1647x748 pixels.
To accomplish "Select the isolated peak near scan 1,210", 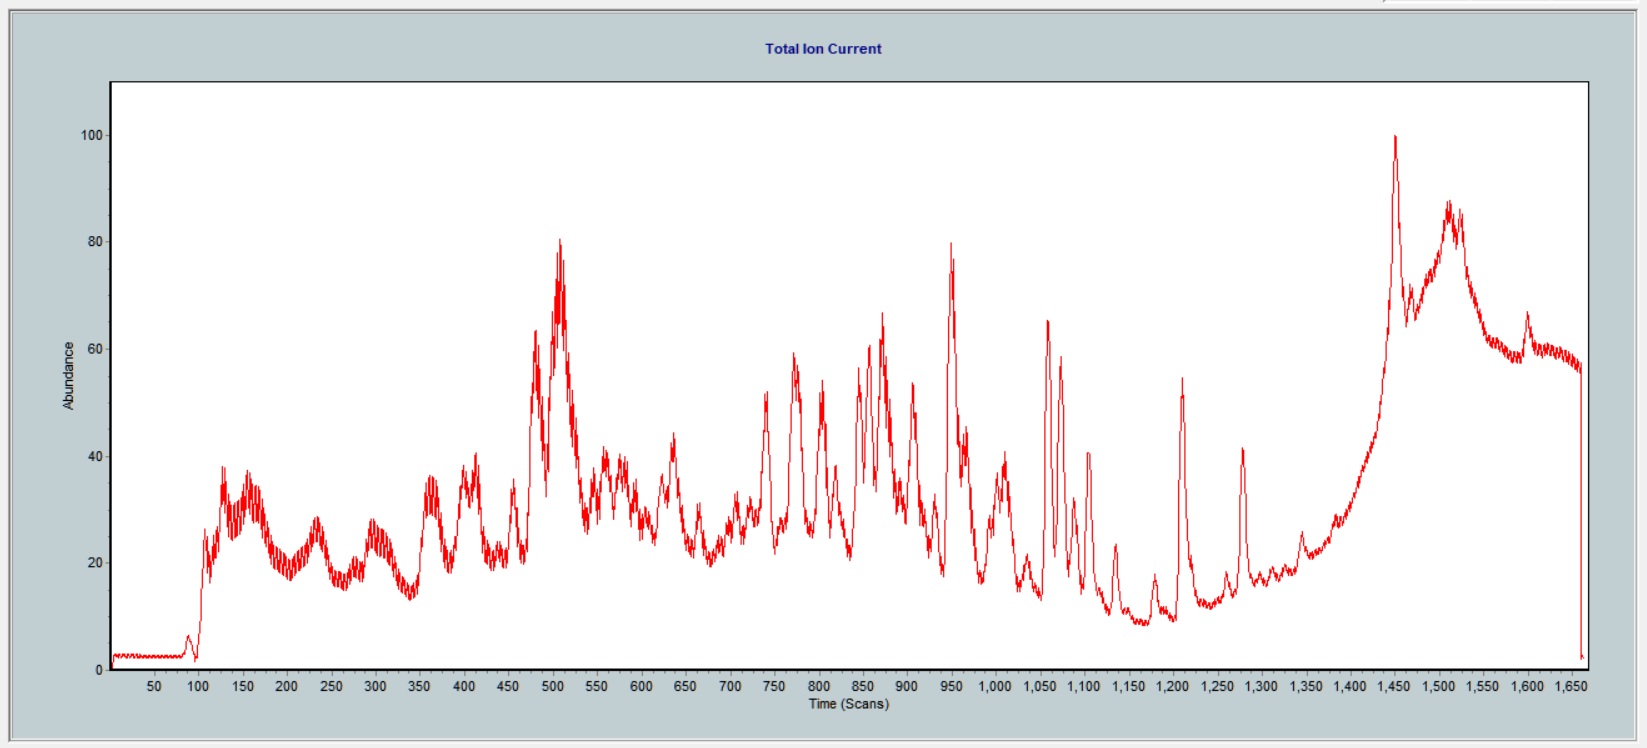I will point(1182,380).
